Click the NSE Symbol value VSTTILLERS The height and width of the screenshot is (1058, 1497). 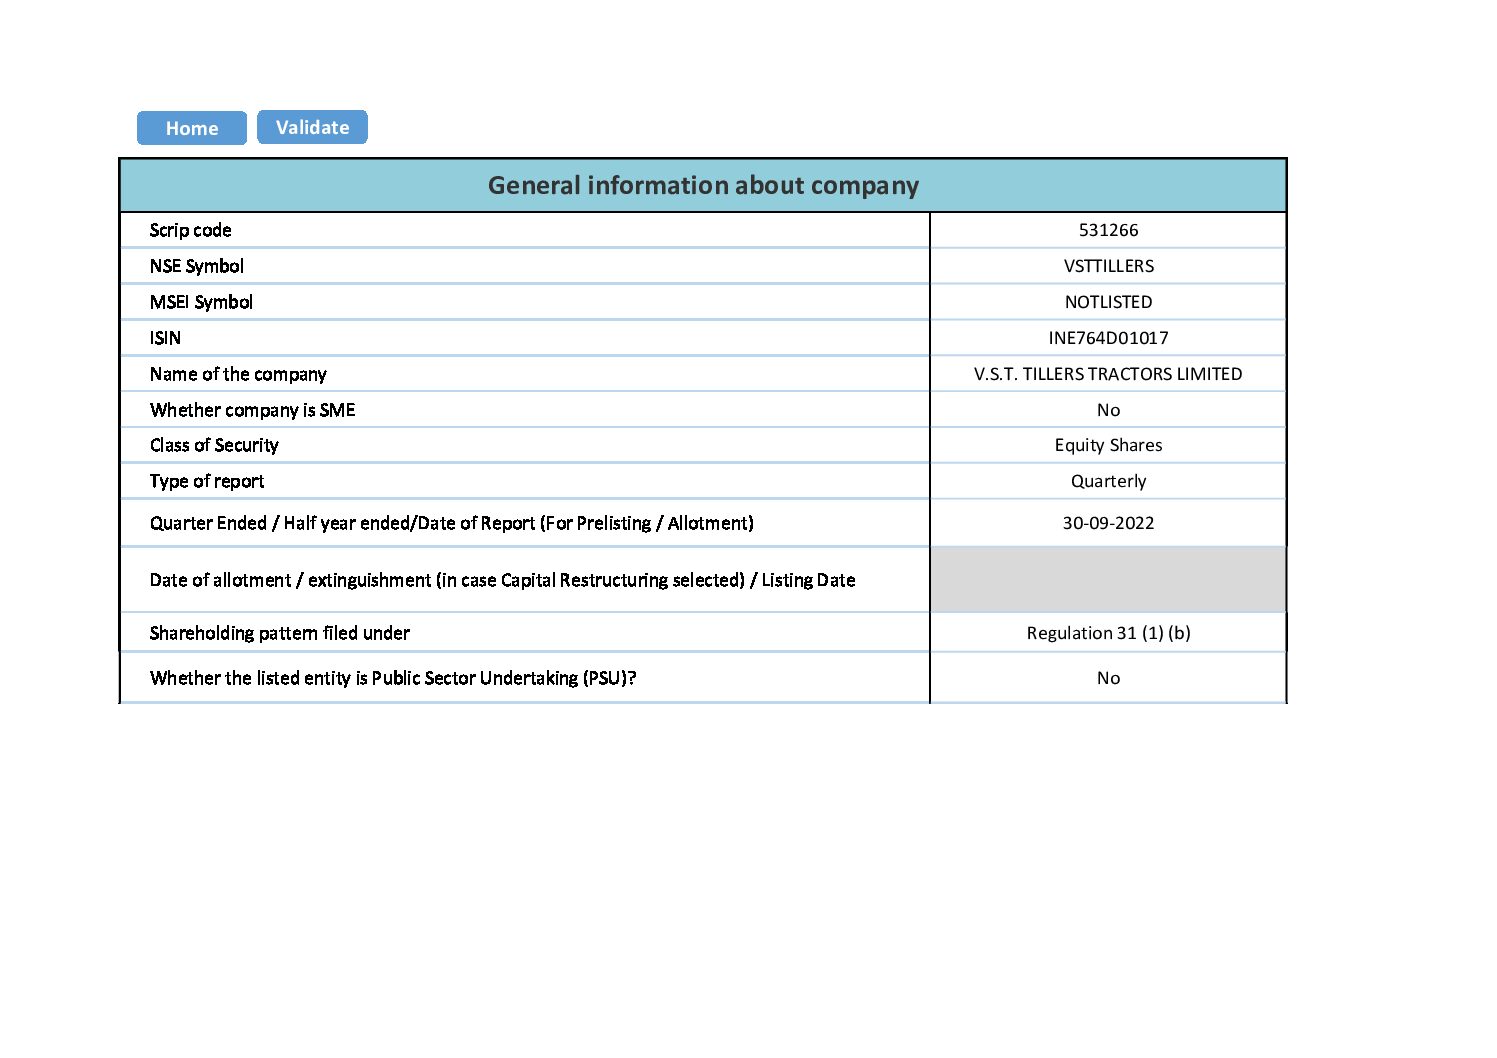click(1107, 266)
